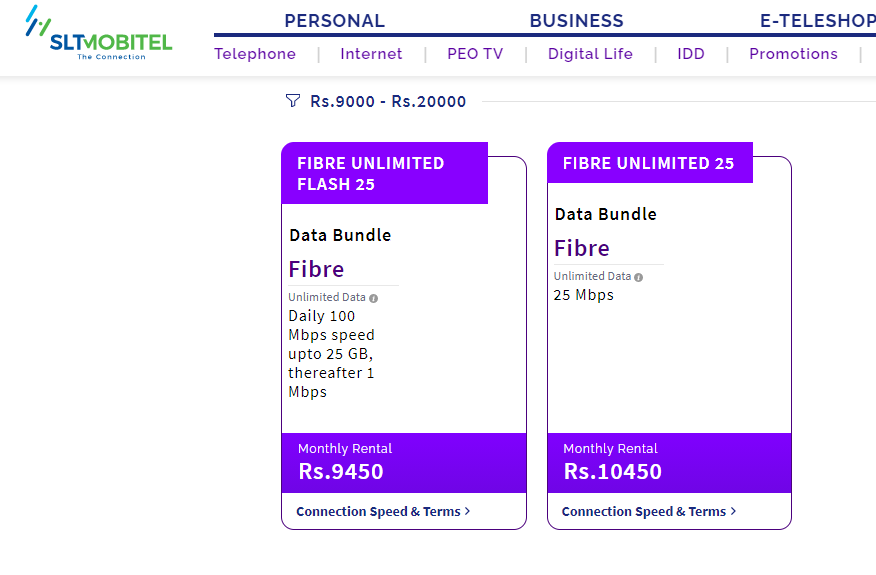Screen dimensions: 876x575
Task: Open the Promotions menu item
Action: point(793,54)
